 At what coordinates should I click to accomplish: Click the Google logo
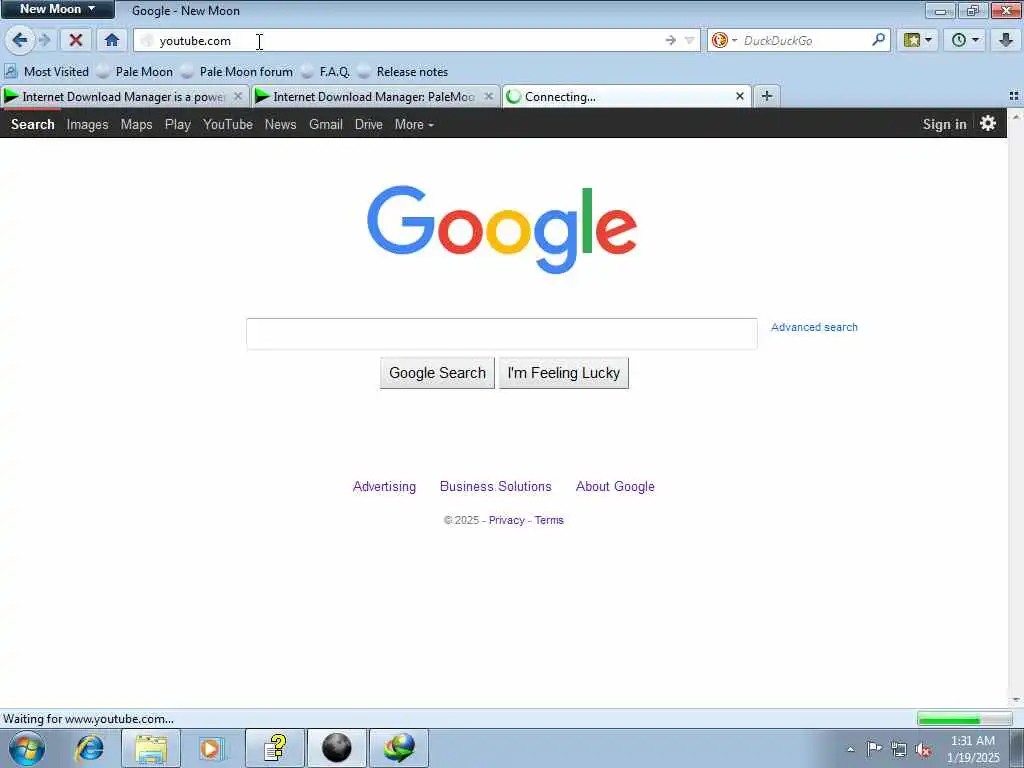[x=502, y=229]
